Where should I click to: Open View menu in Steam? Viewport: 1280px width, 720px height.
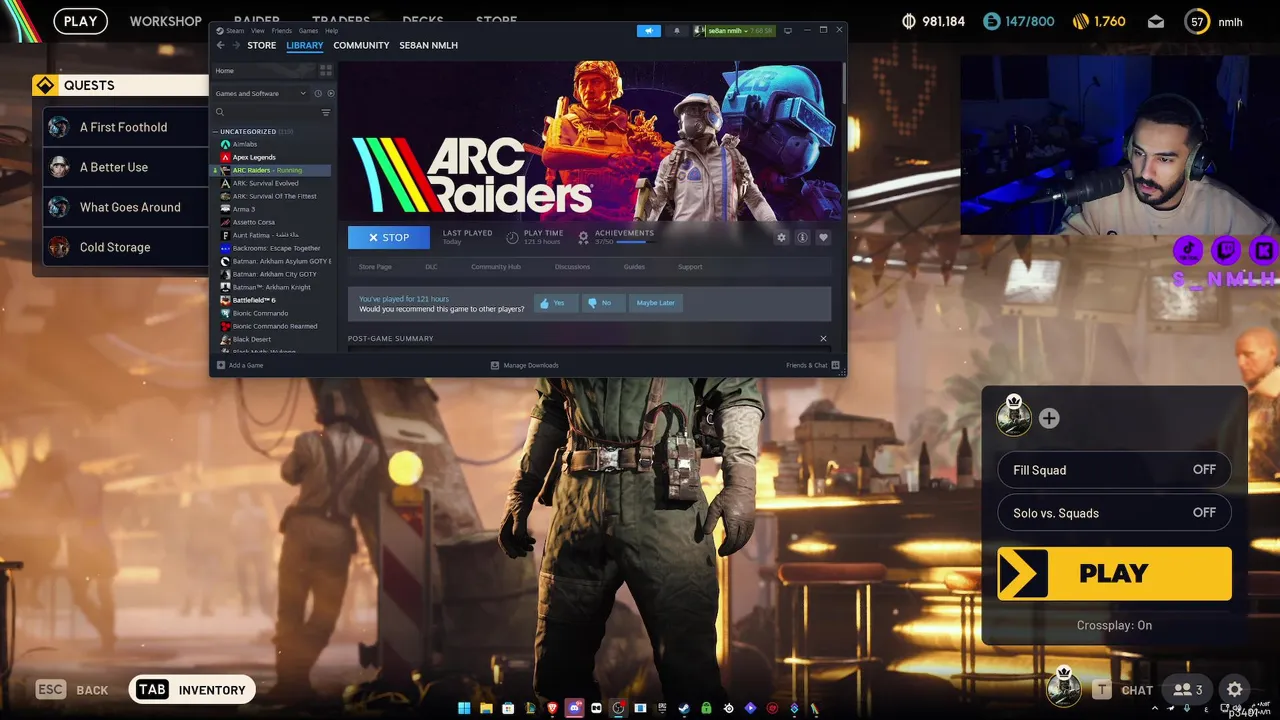[x=258, y=31]
